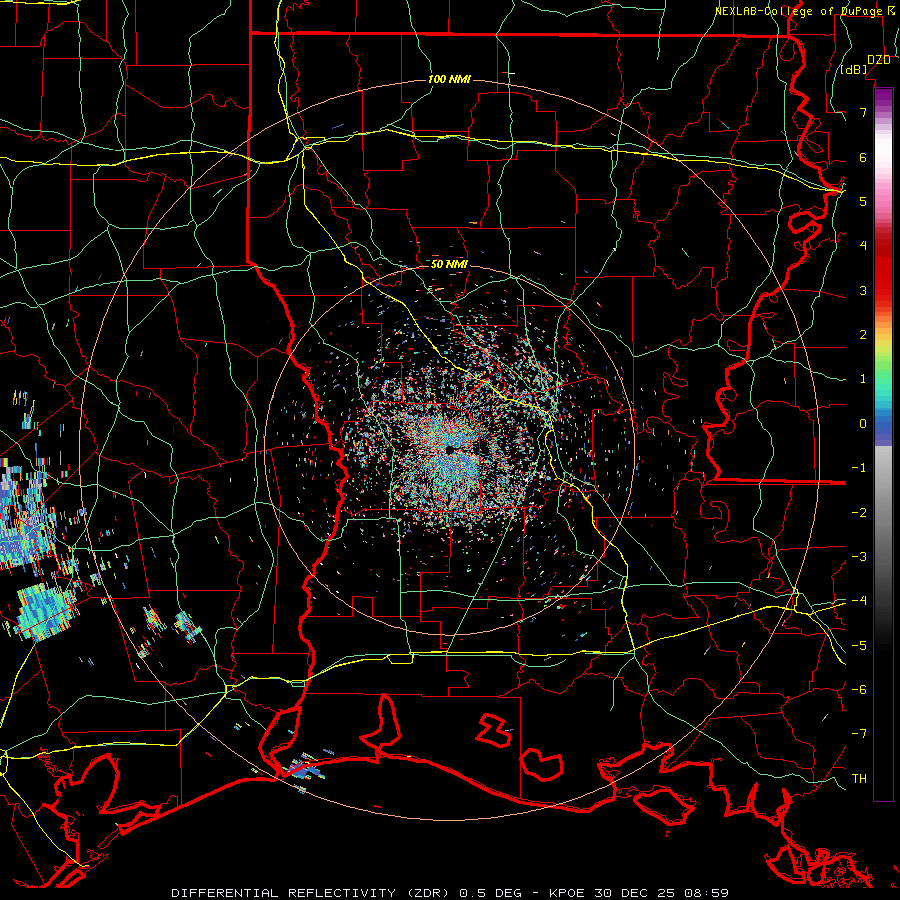The image size is (900, 900).
Task: Click the red section of the color bar
Action: point(883,270)
